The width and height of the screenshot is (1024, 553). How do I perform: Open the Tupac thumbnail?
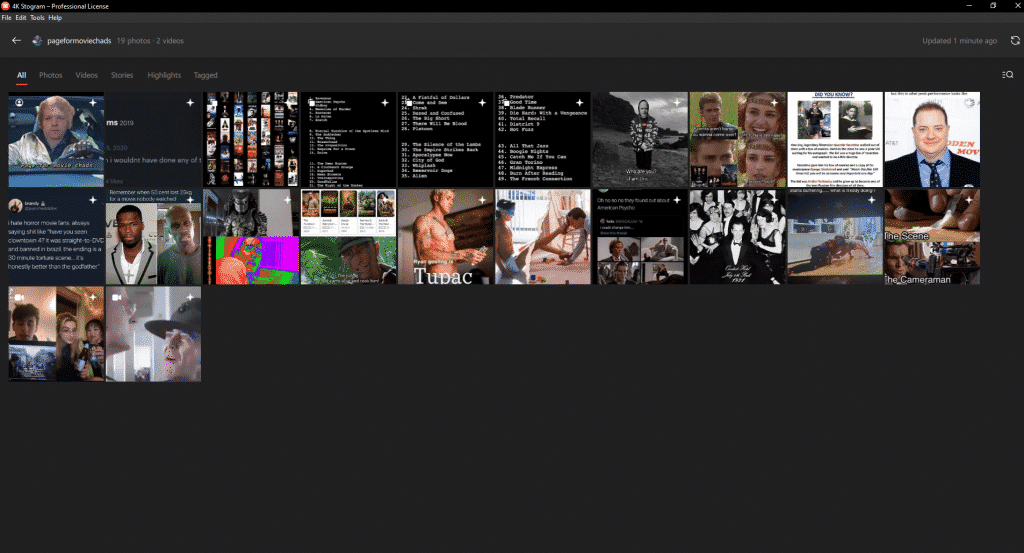[445, 237]
